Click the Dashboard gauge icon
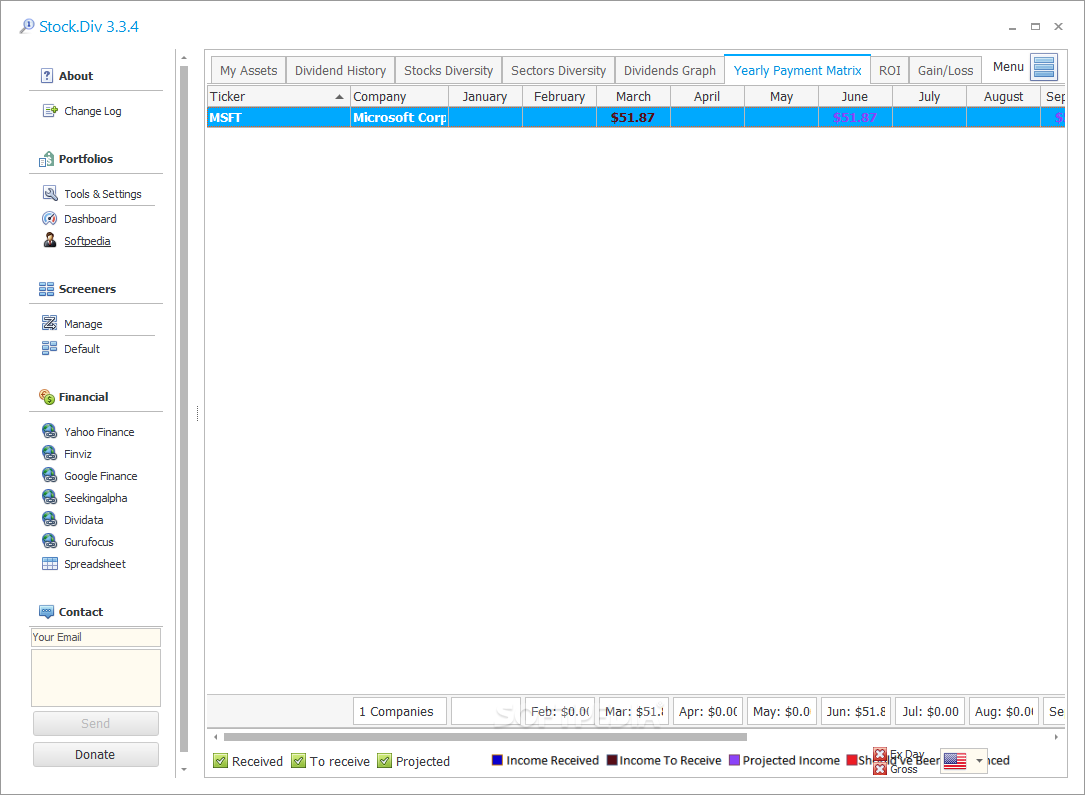 50,219
